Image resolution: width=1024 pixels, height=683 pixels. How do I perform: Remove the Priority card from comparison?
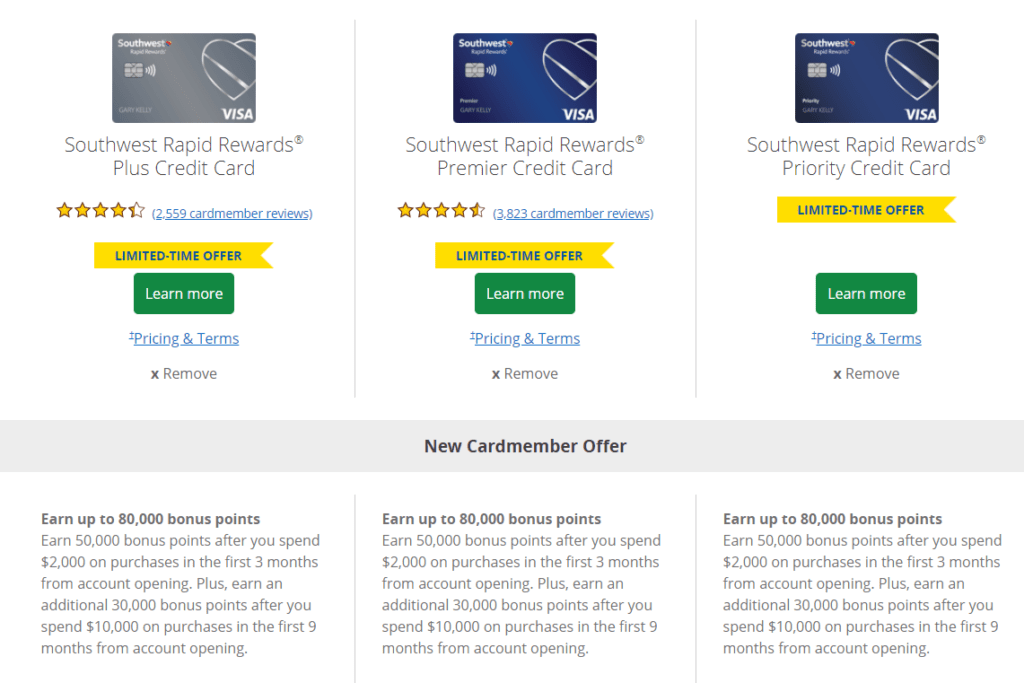click(866, 373)
